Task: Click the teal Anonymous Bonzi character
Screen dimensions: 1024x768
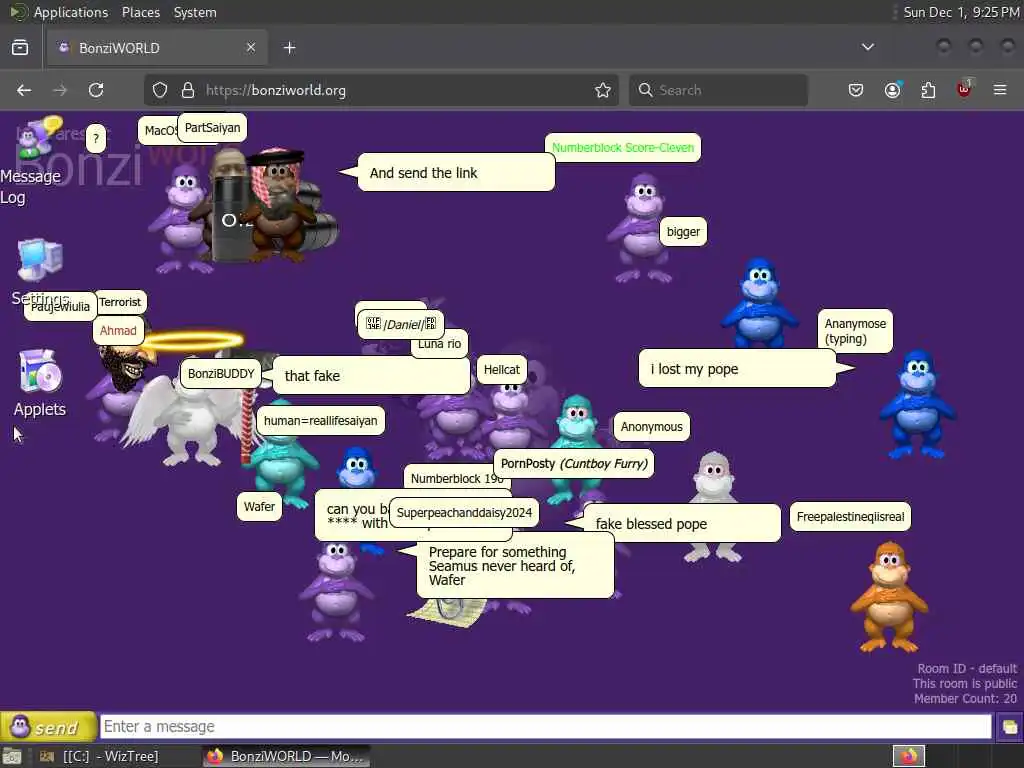Action: click(578, 424)
